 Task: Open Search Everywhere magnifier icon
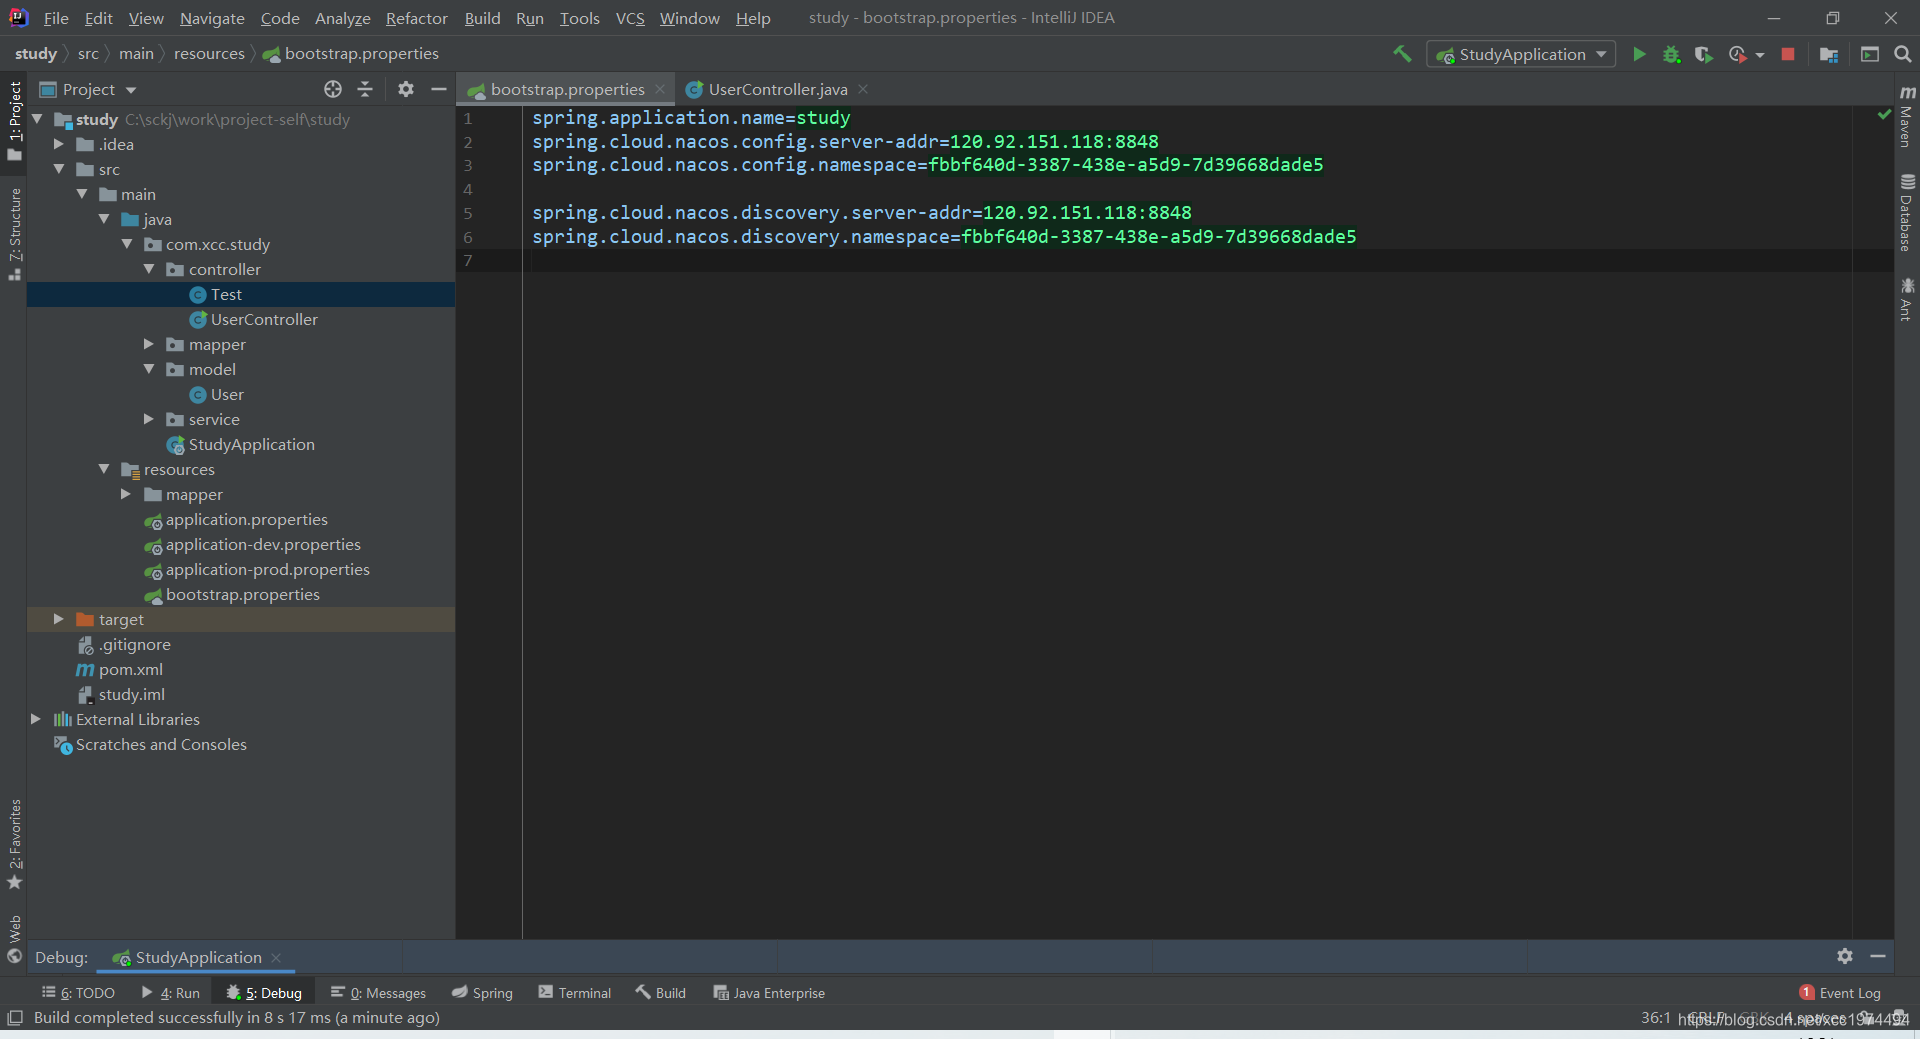coord(1903,54)
